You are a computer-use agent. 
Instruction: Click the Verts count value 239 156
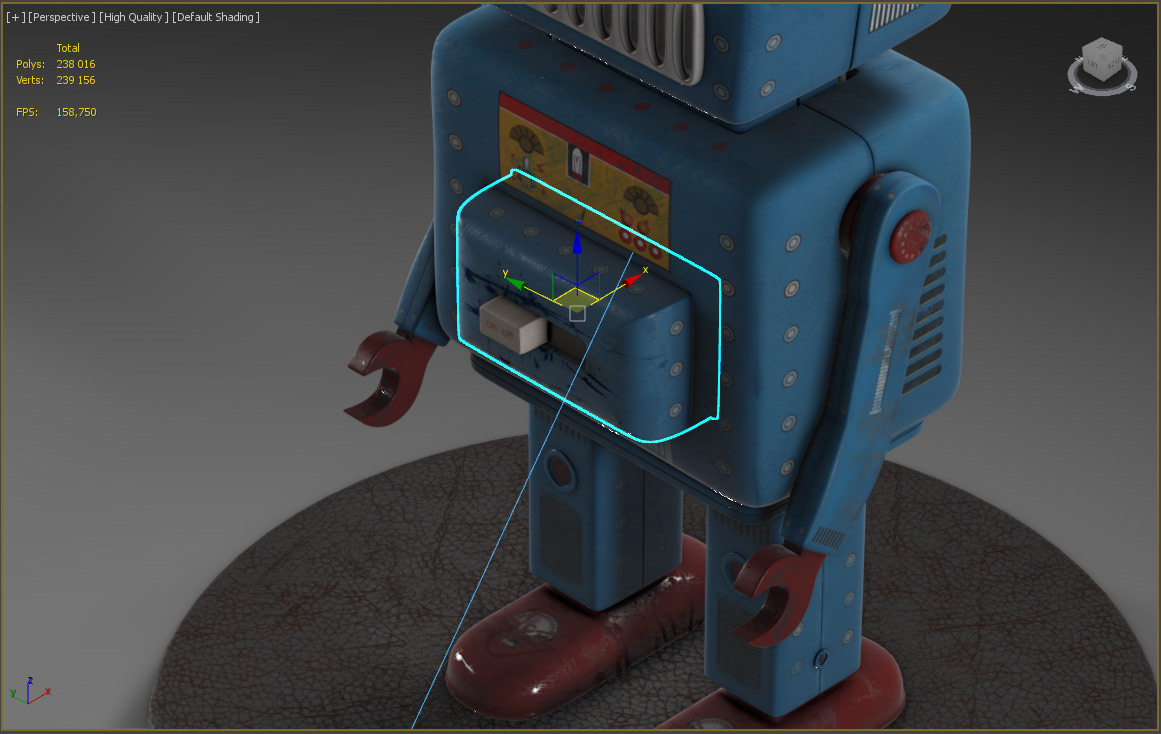click(x=76, y=80)
